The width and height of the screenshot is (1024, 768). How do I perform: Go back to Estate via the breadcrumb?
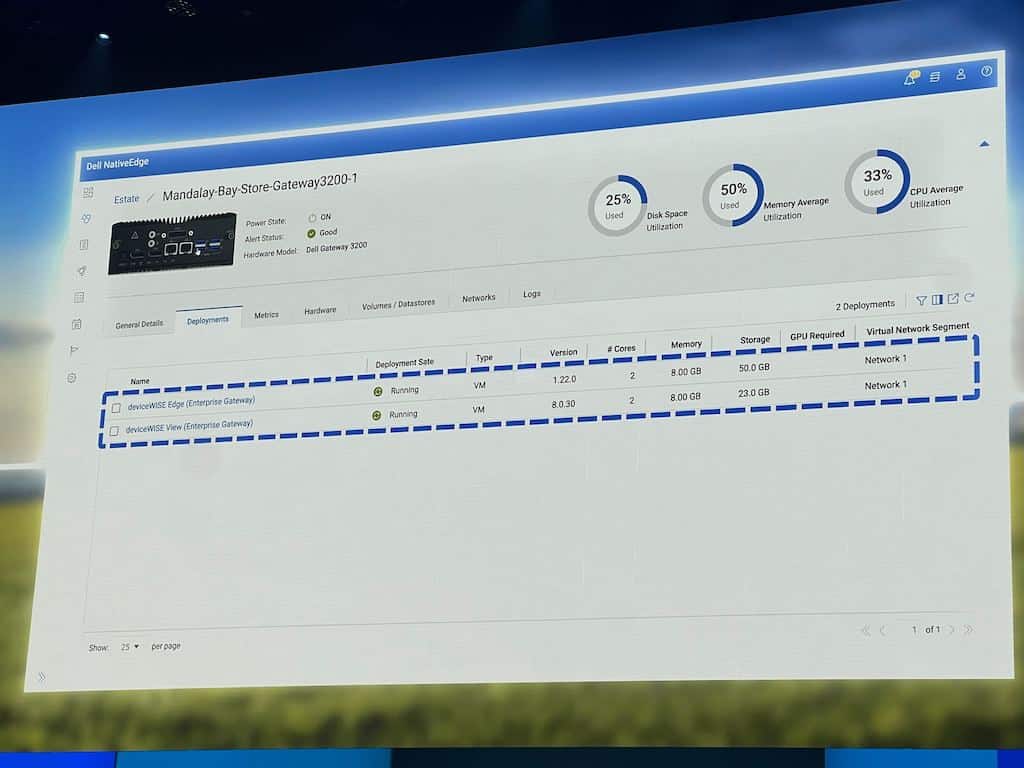tap(127, 199)
